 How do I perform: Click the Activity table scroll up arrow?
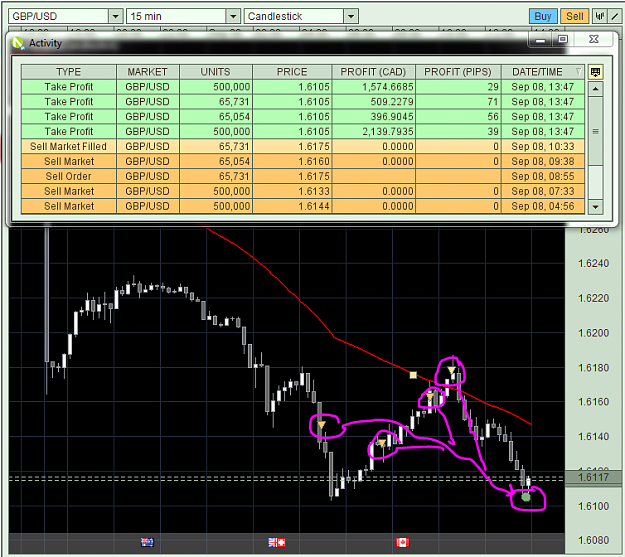point(595,89)
